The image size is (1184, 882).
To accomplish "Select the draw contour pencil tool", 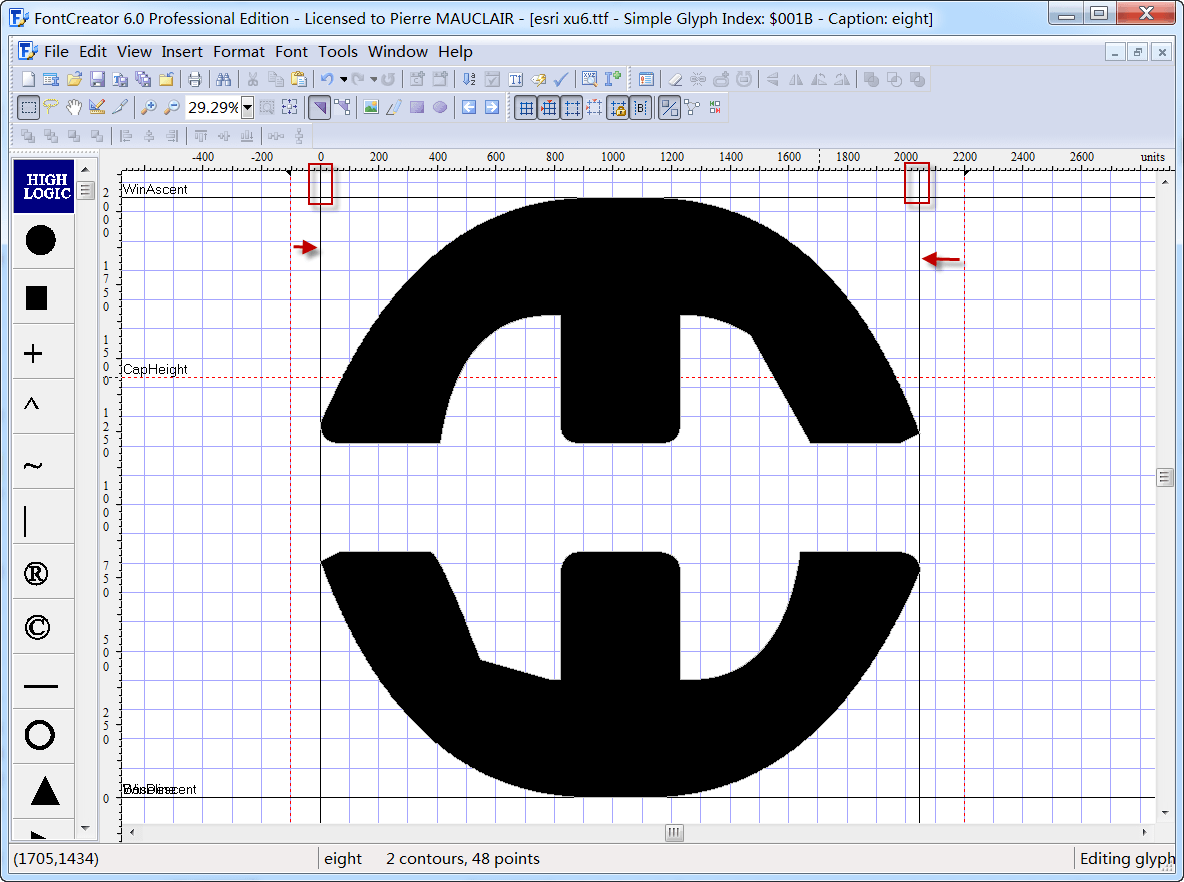I will tap(393, 107).
